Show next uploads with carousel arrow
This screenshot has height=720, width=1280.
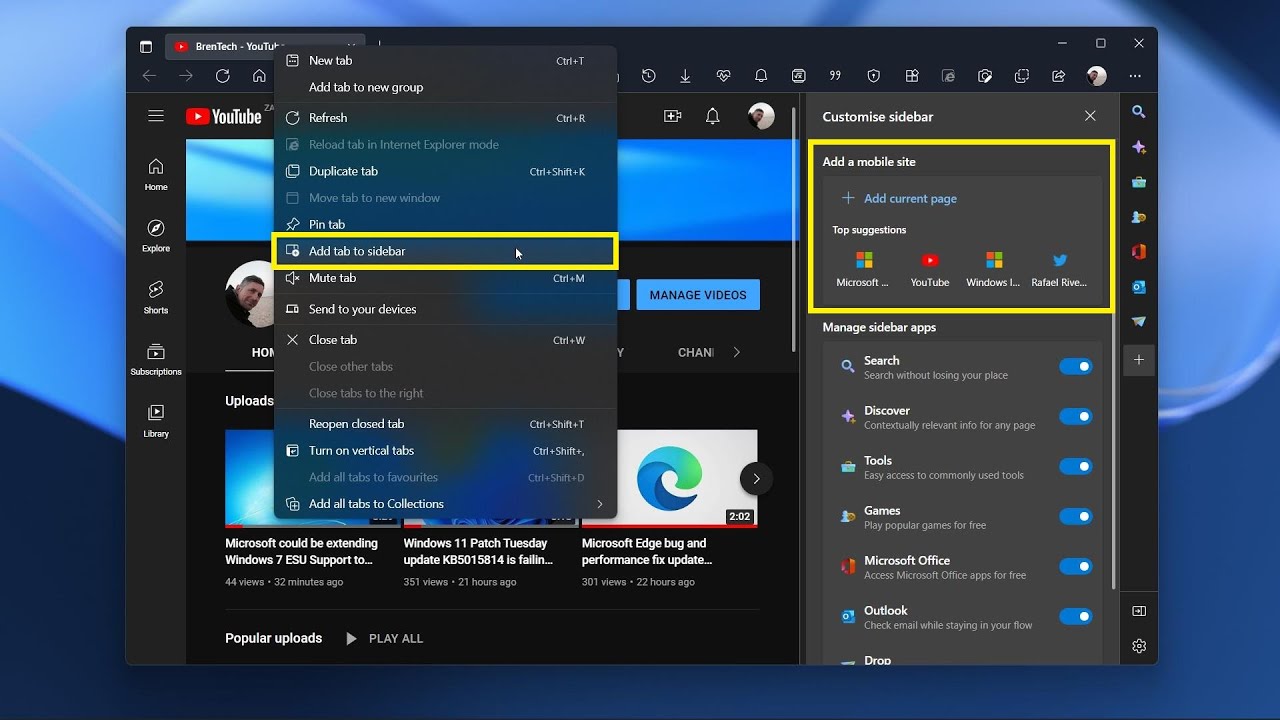[x=756, y=479]
